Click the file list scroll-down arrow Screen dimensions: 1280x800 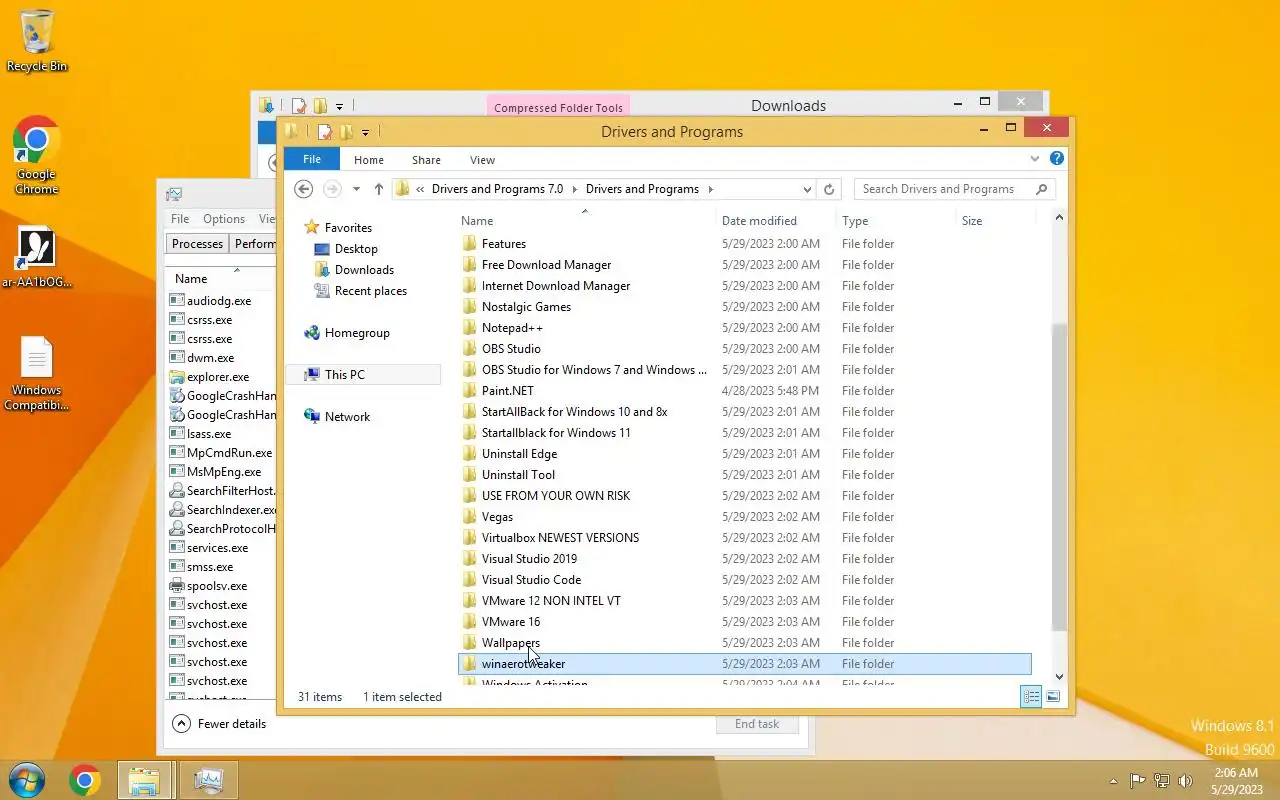(1059, 677)
